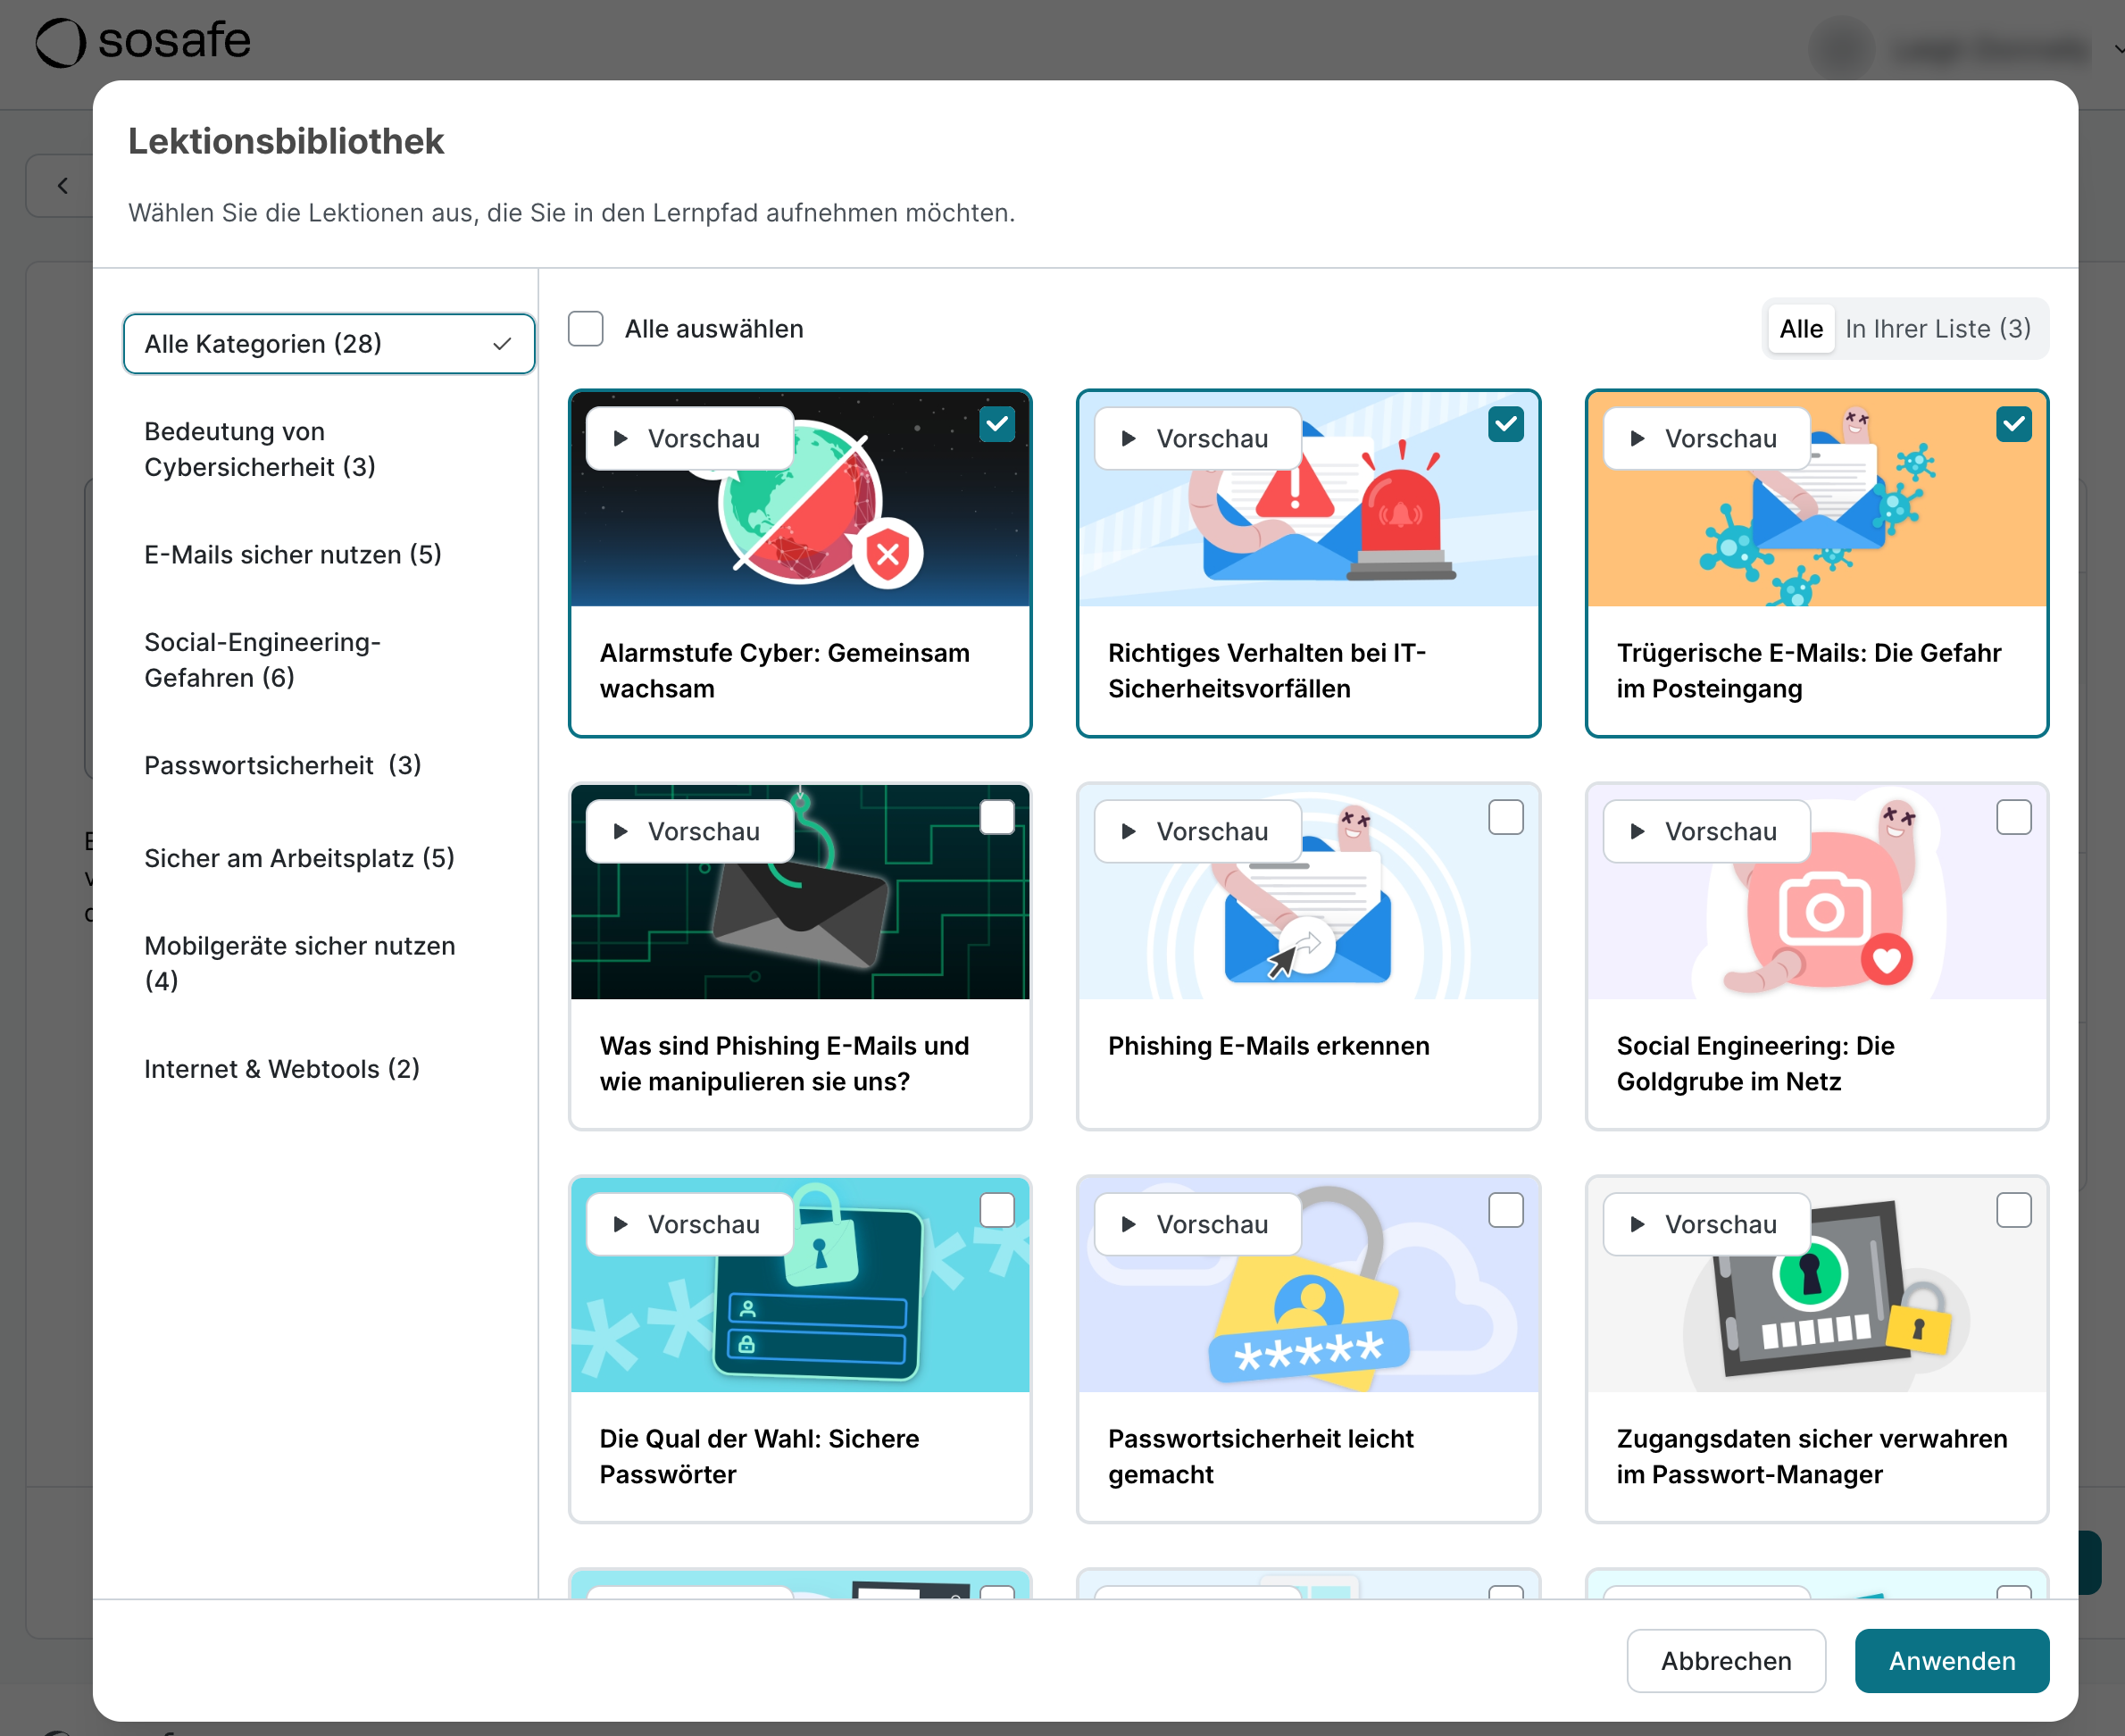Play preview of "Phishing E-Mails erkennen"

(x=1196, y=830)
